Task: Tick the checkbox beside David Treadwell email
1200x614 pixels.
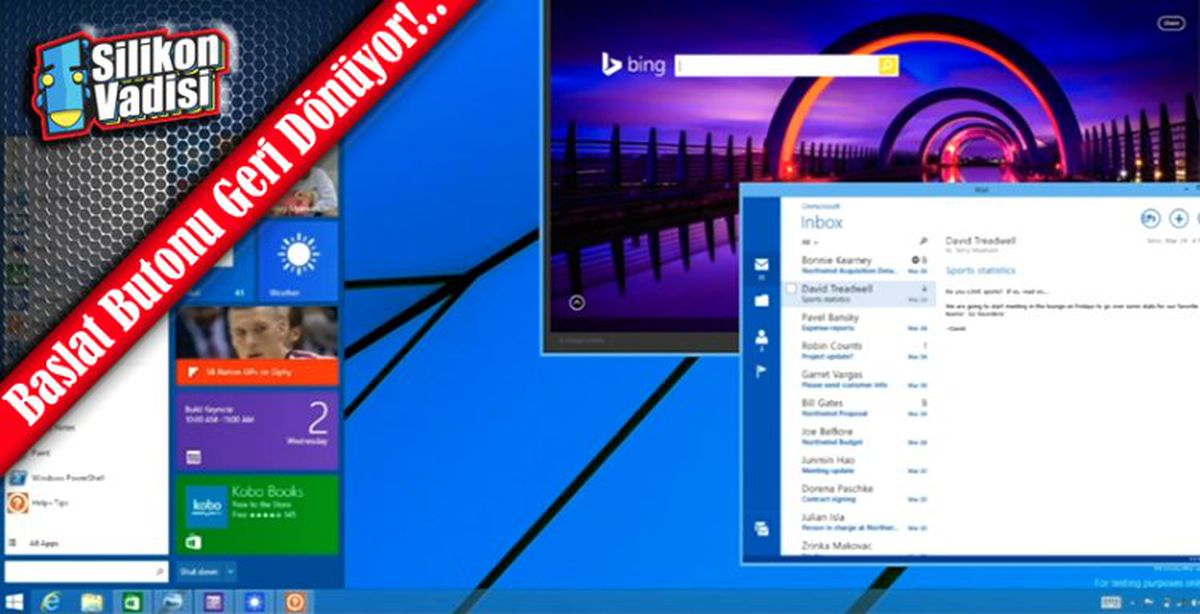Action: point(792,289)
